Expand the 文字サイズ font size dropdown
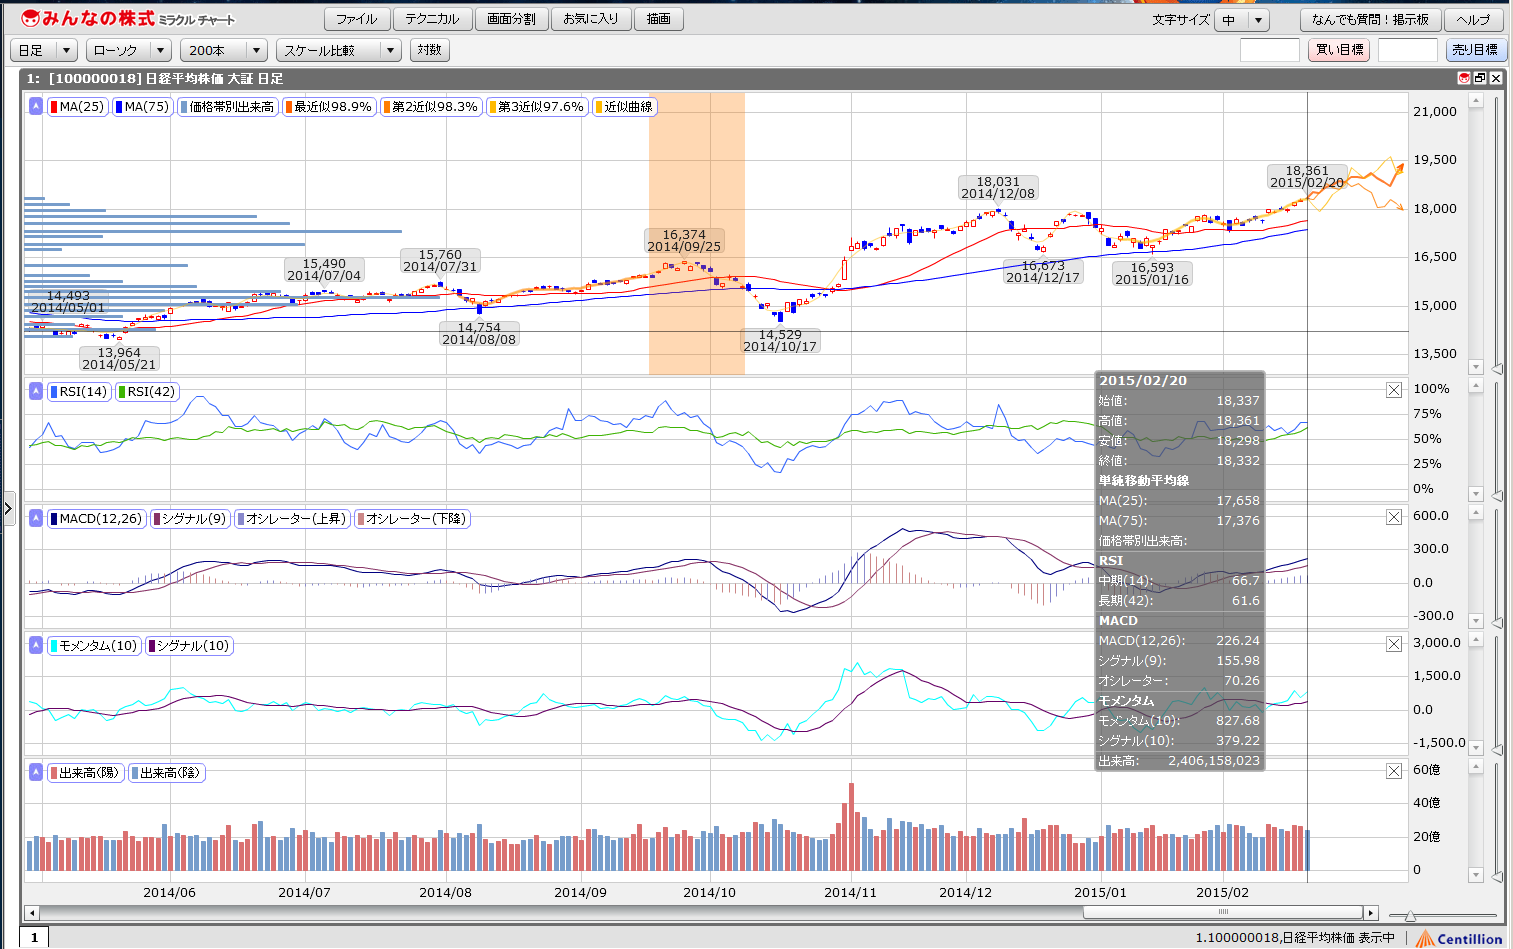1513x949 pixels. click(x=1242, y=20)
